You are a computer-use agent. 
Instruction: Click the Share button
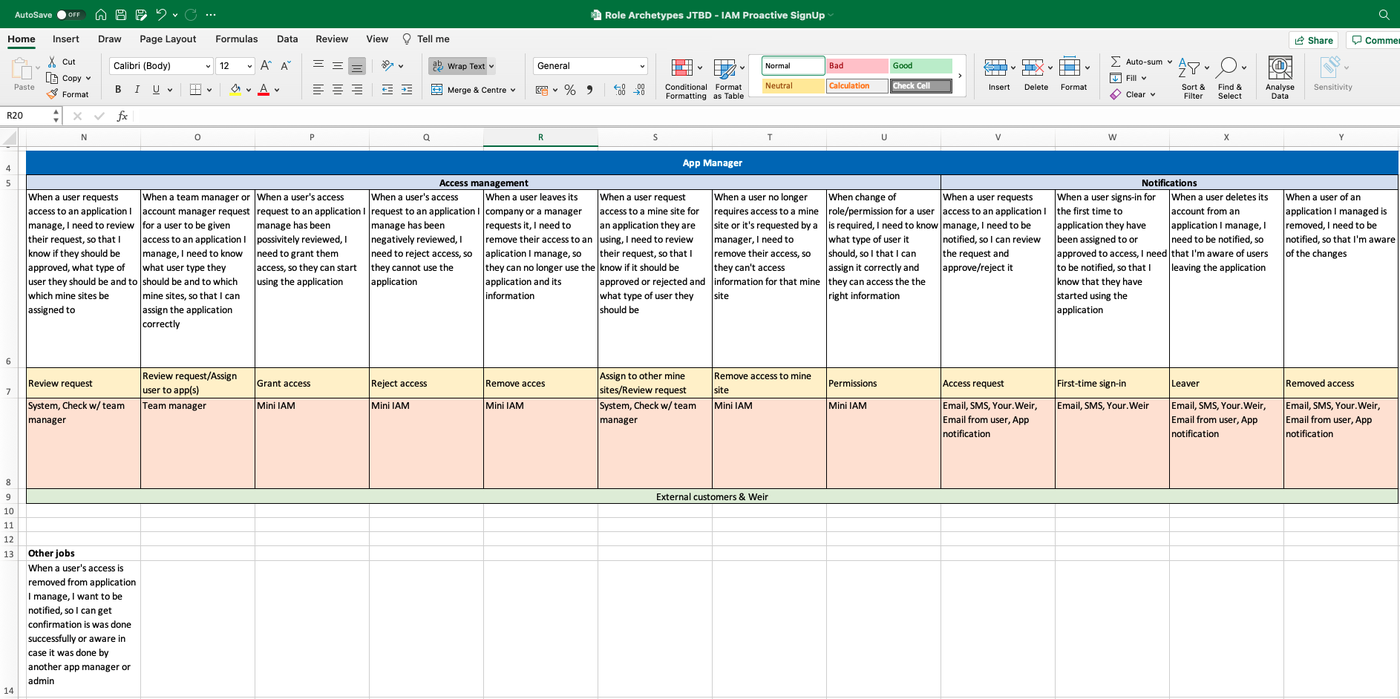1314,40
